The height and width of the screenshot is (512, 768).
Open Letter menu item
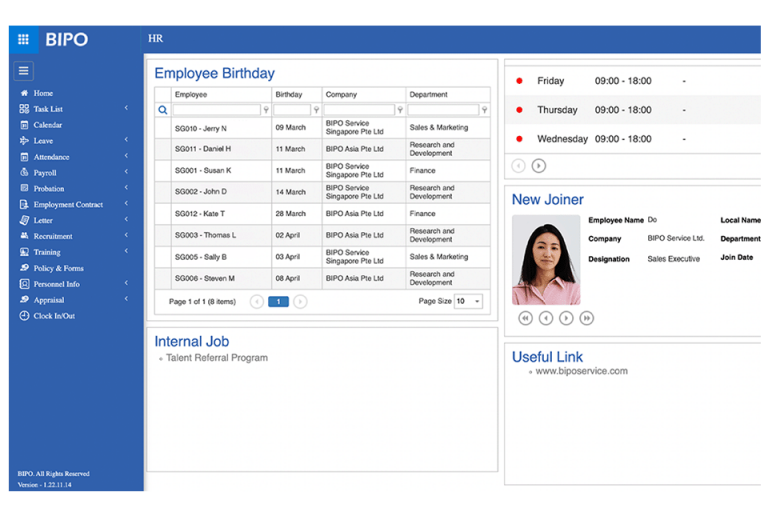[x=43, y=220]
